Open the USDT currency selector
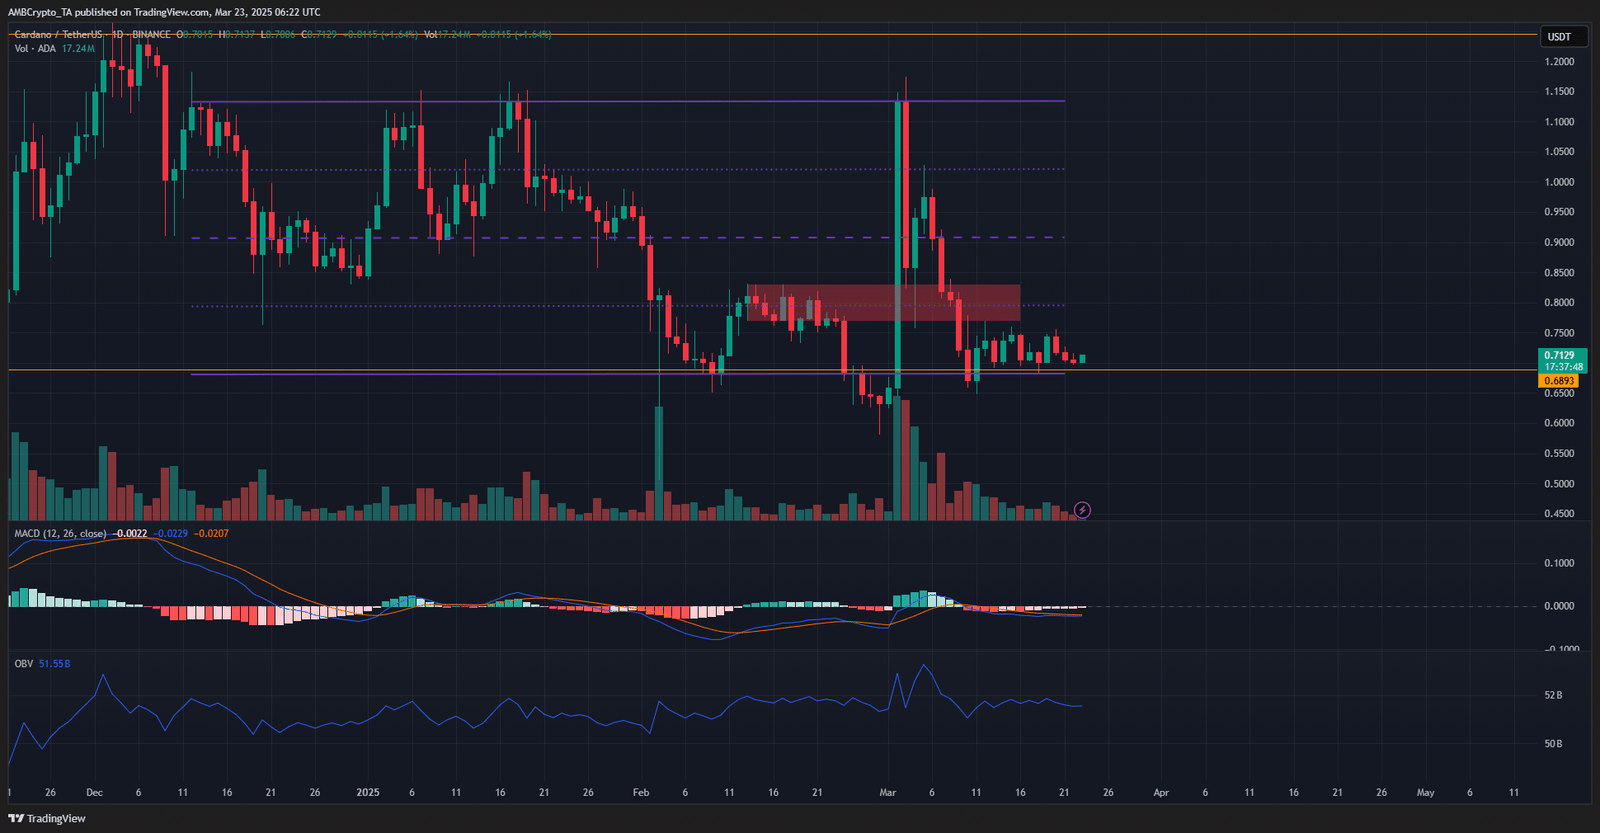This screenshot has width=1600, height=833. (x=1559, y=37)
